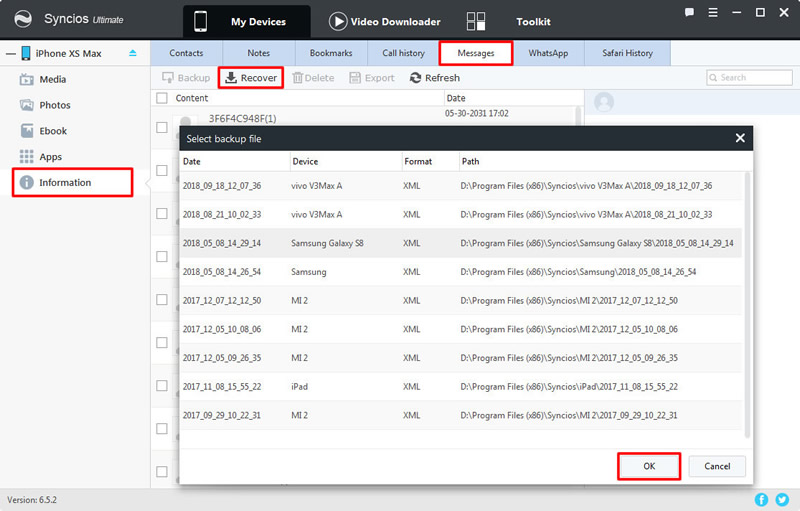Image resolution: width=800 pixels, height=511 pixels.
Task: Refresh the message list
Action: [435, 78]
